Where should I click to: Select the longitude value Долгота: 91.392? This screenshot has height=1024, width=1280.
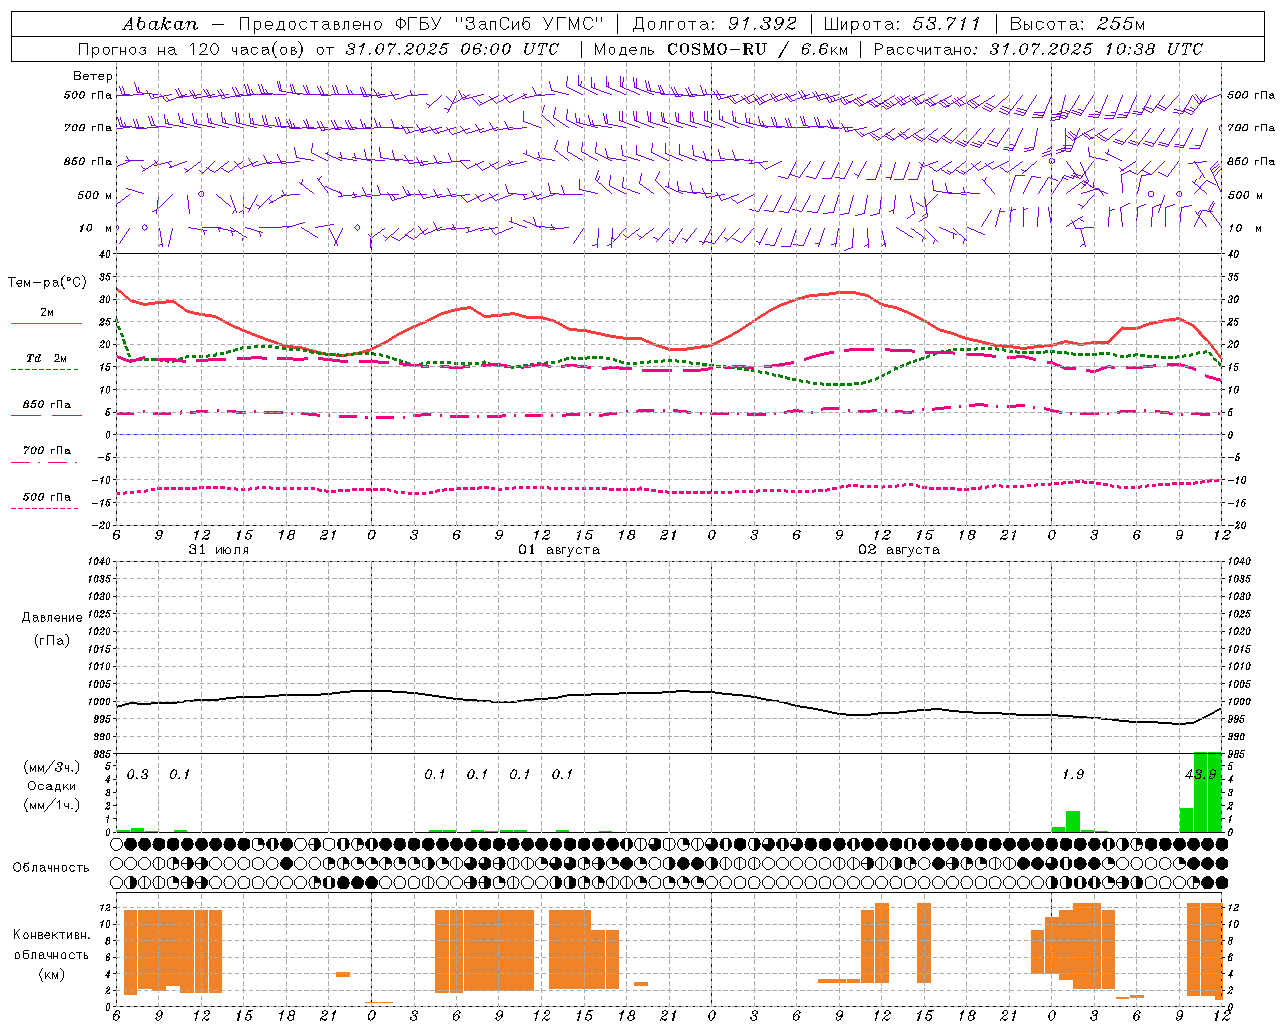click(715, 24)
